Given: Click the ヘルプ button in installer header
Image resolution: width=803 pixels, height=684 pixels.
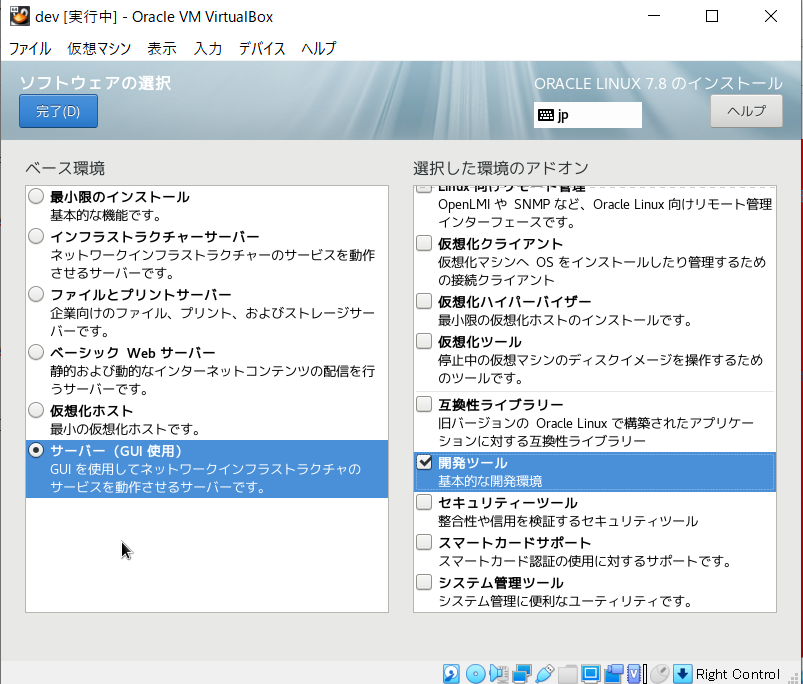Looking at the screenshot, I should pyautogui.click(x=746, y=111).
